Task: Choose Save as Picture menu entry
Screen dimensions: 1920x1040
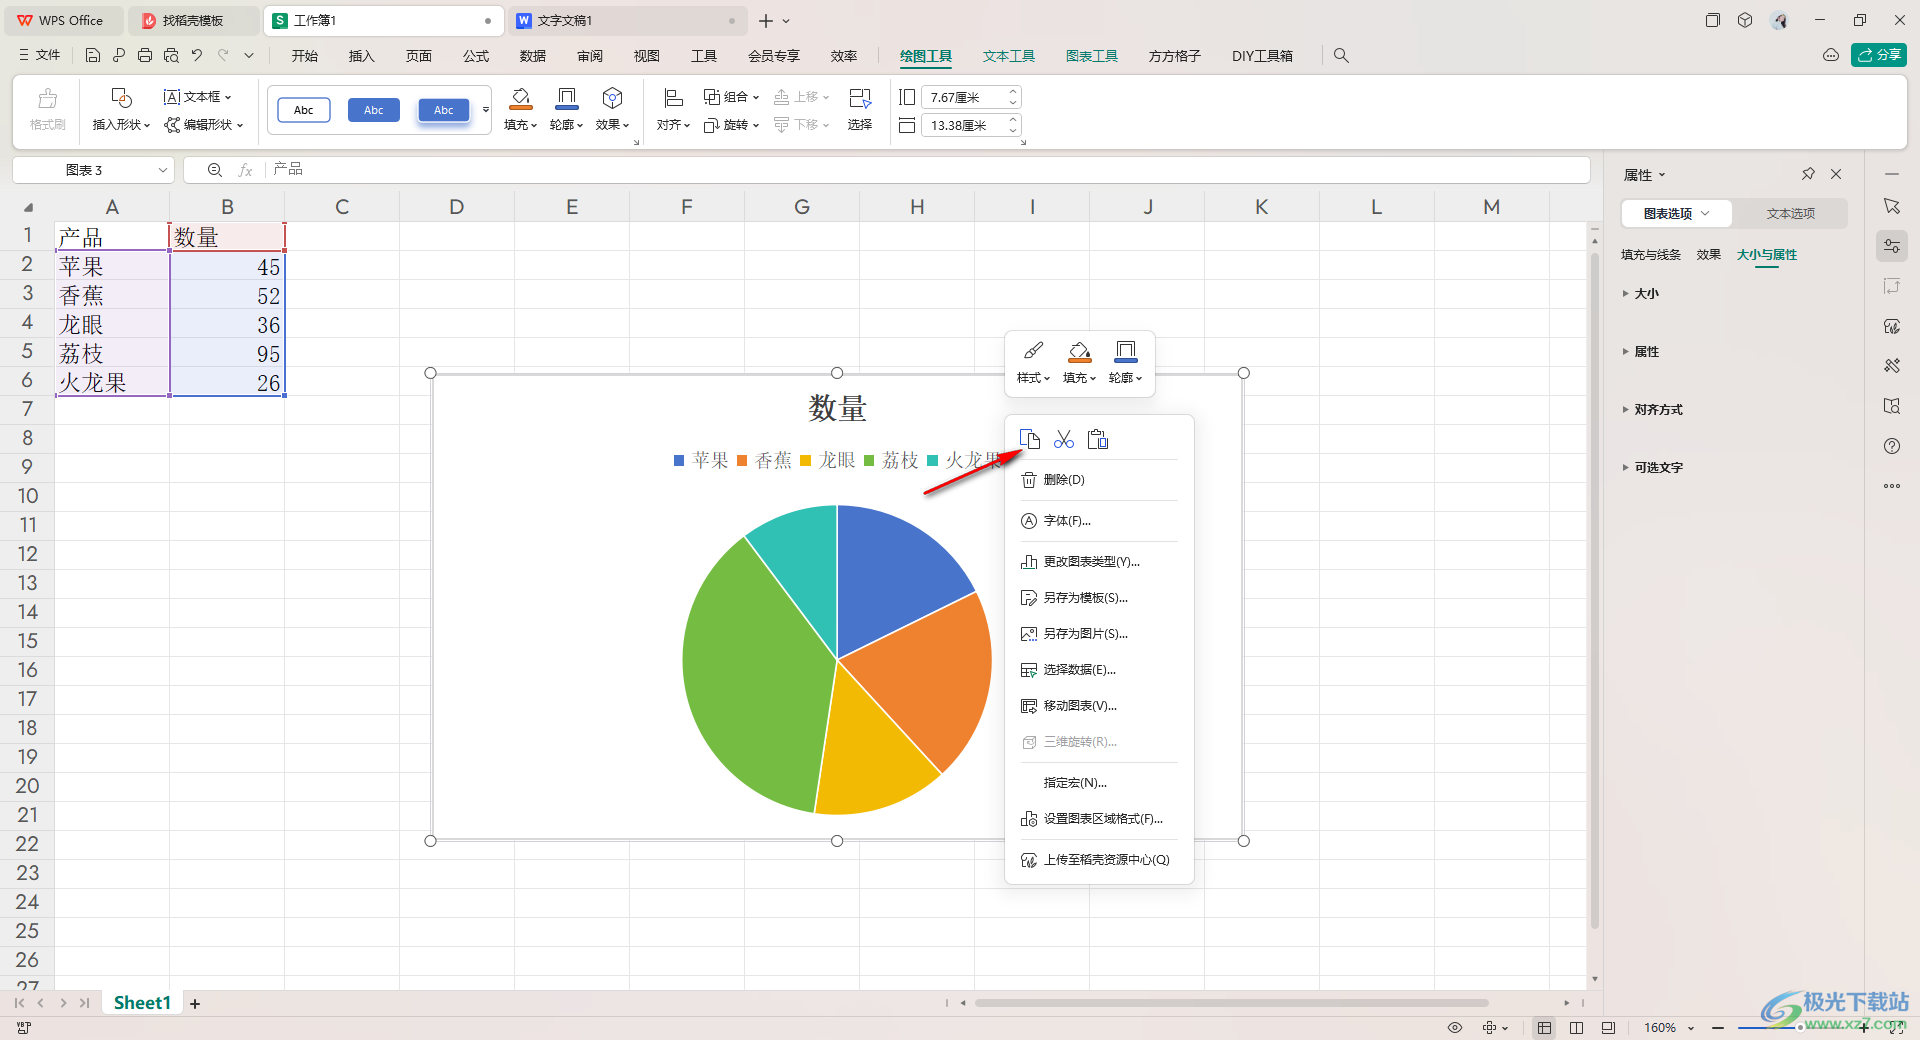Action: 1099,634
